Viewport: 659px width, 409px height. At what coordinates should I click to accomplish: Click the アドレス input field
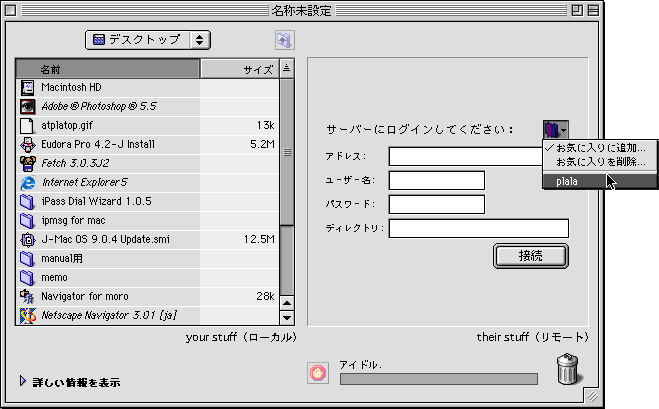coord(466,156)
